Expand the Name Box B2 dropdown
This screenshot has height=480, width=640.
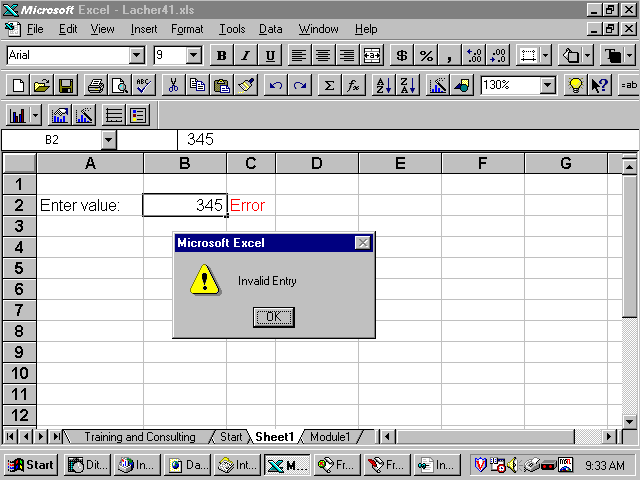pyautogui.click(x=109, y=140)
